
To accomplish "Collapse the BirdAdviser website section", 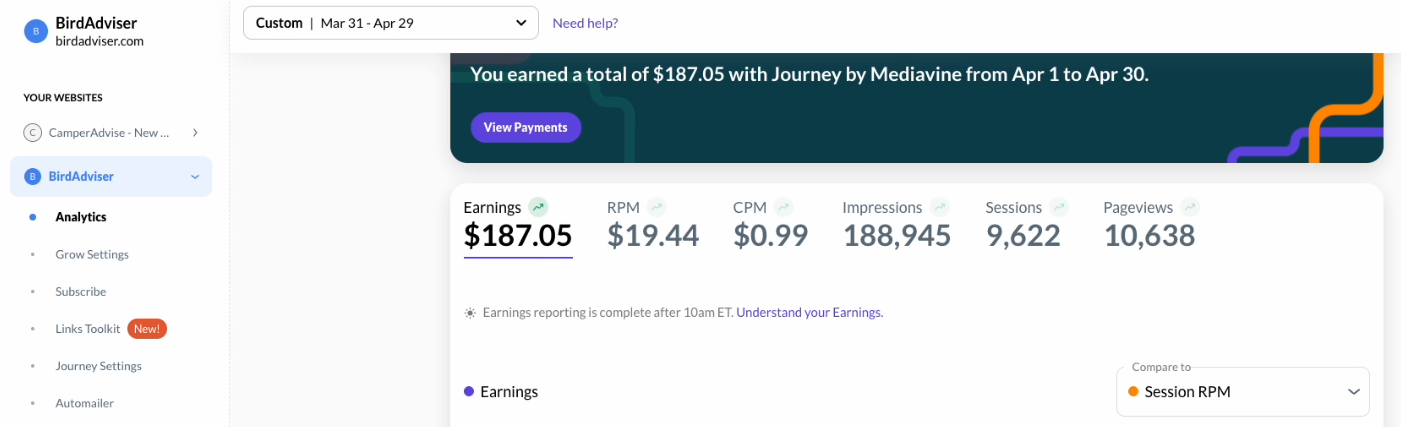I will point(195,177).
